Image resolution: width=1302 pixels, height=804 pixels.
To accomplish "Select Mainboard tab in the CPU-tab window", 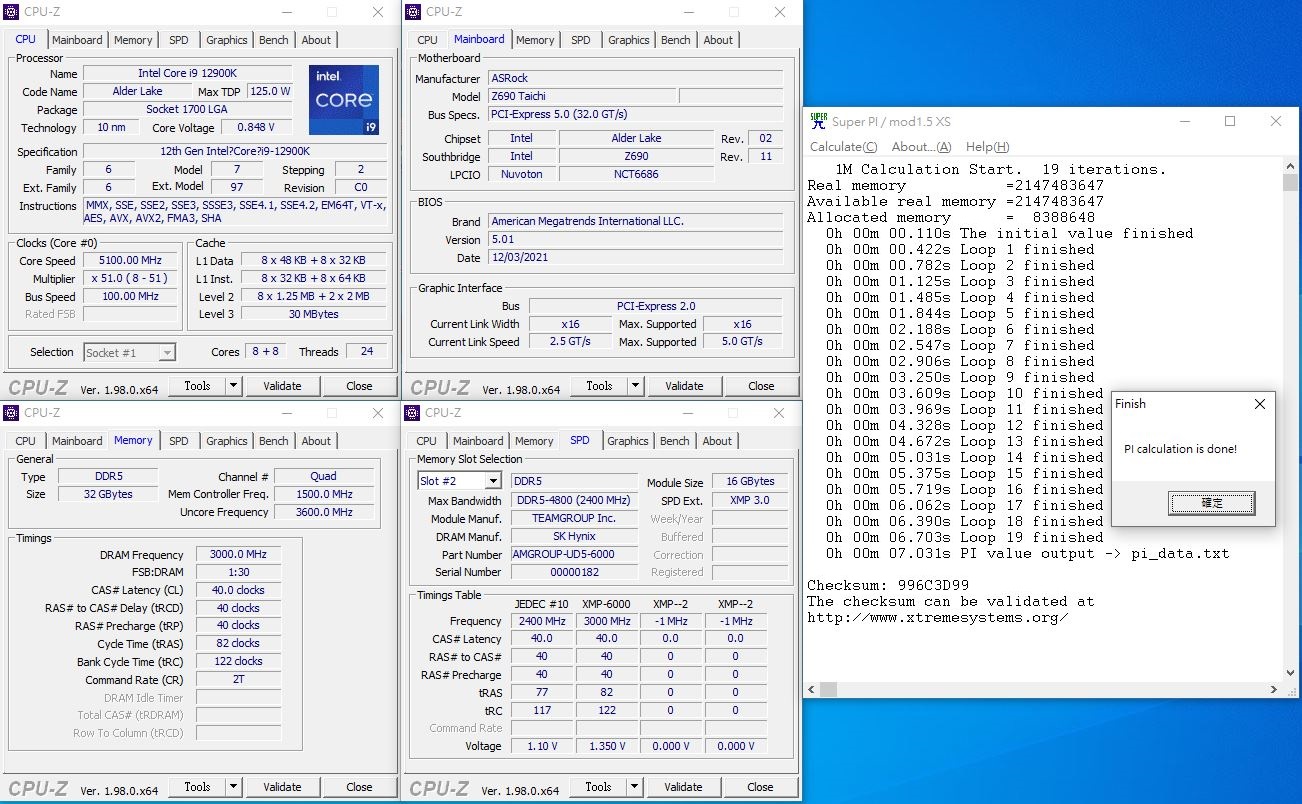I will tap(77, 40).
